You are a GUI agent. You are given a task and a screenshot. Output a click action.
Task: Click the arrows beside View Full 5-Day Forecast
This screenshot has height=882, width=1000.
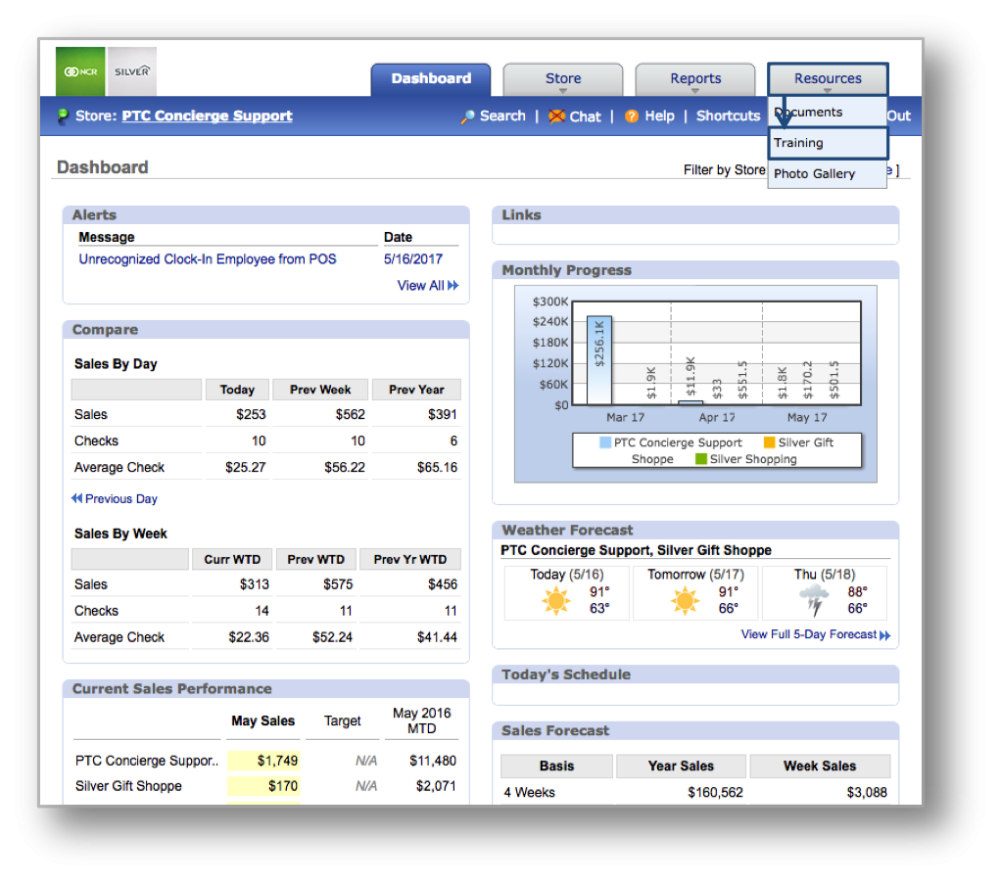click(x=885, y=635)
